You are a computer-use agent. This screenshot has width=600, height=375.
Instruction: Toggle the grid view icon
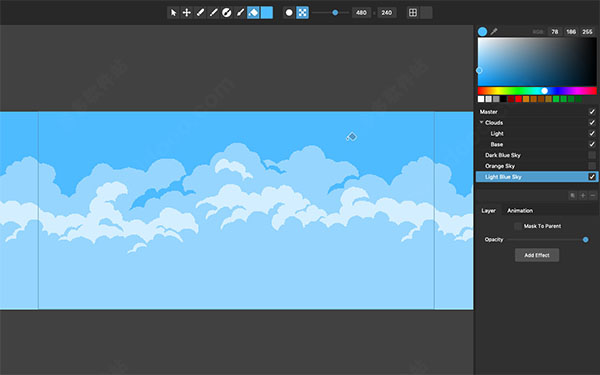(x=413, y=13)
